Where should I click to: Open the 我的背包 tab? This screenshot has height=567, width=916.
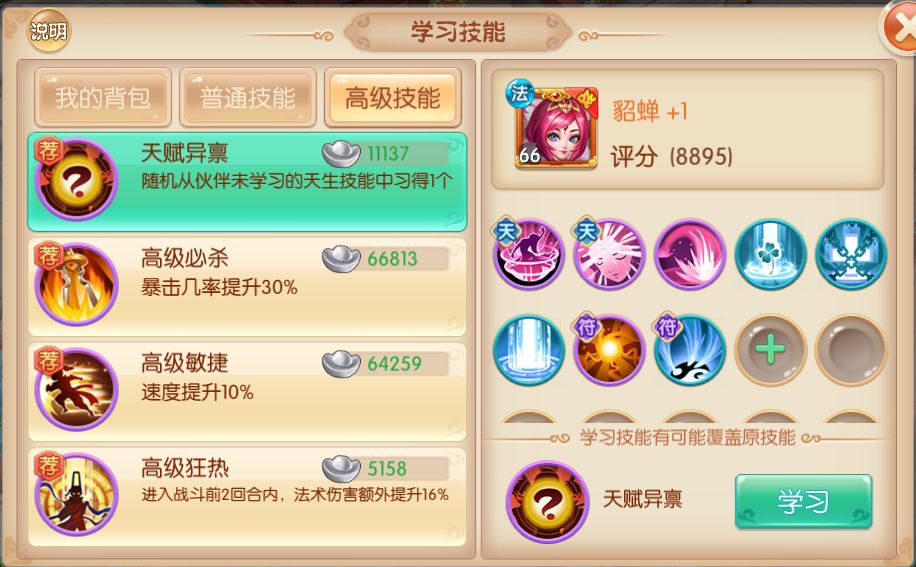(x=103, y=98)
